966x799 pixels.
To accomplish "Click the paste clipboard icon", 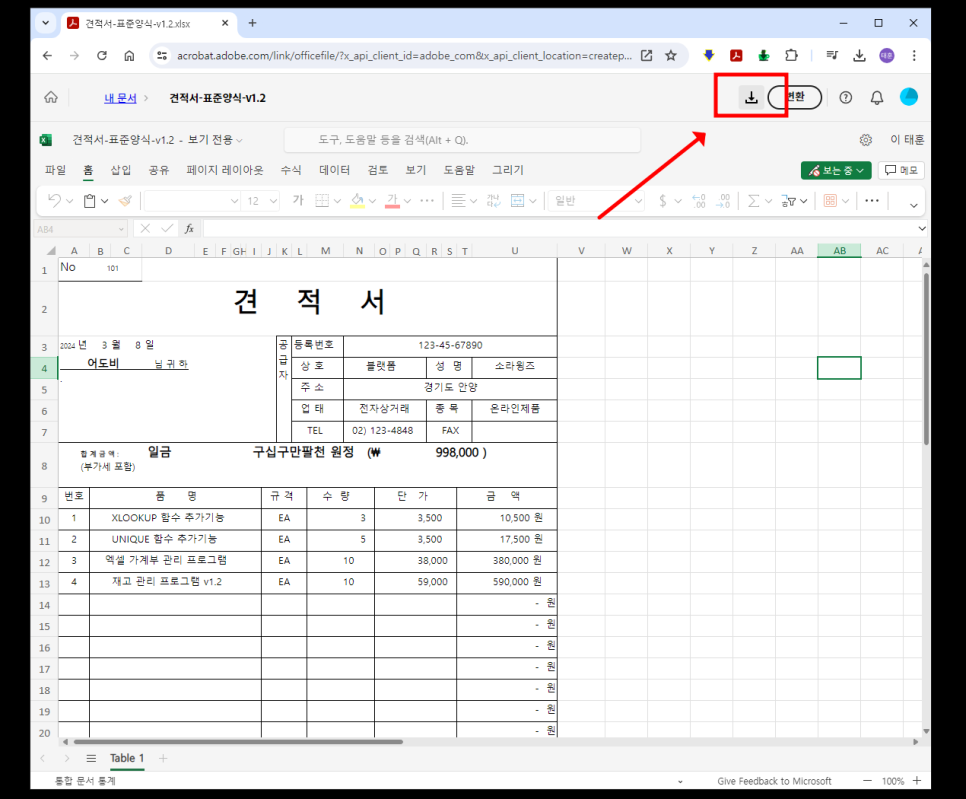I will [x=90, y=201].
